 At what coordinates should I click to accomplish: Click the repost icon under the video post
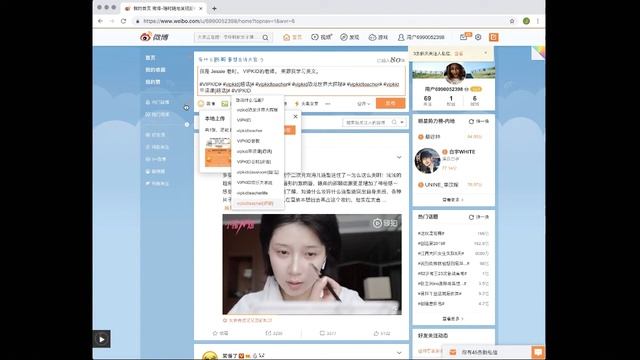[268, 333]
